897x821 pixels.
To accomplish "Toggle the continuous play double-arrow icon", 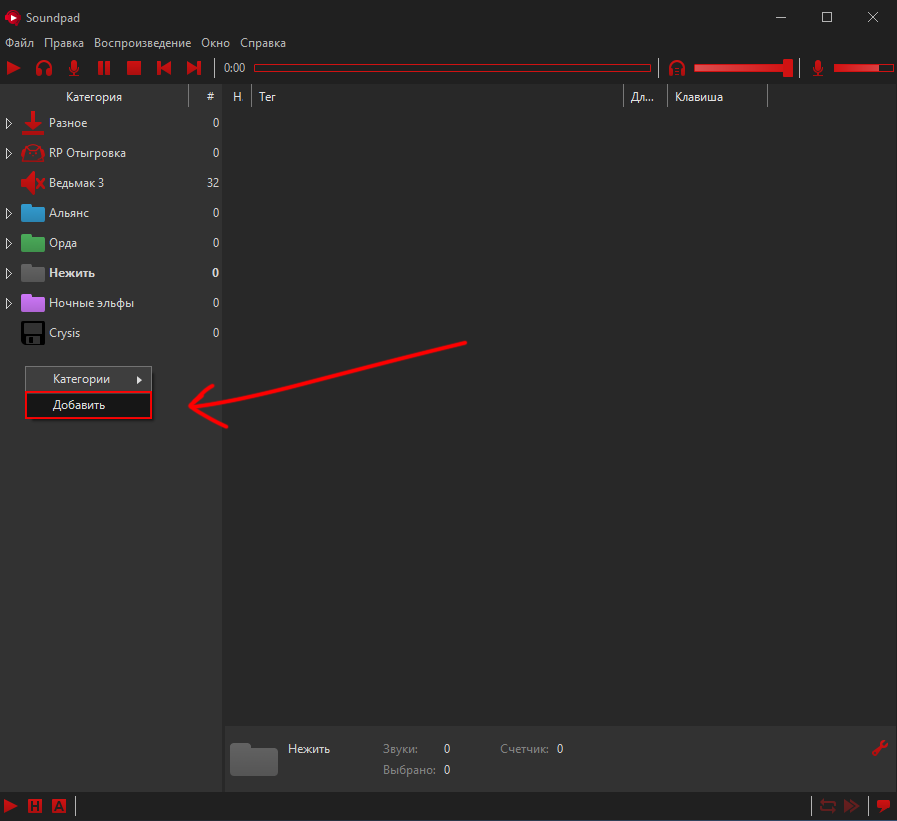I will pos(852,806).
